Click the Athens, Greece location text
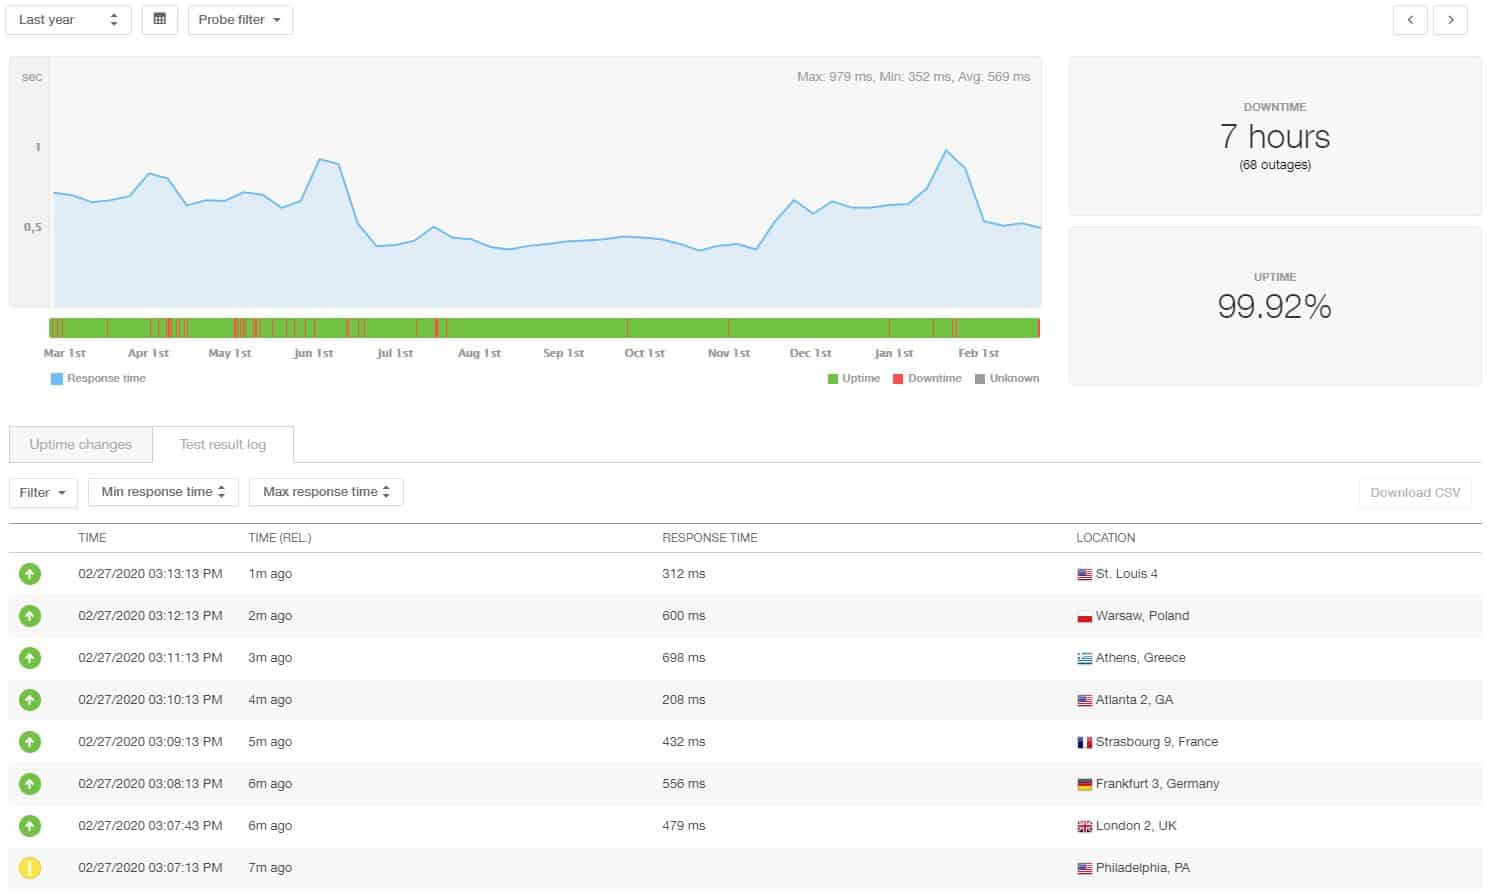This screenshot has height=894, width=1490. click(x=1141, y=658)
